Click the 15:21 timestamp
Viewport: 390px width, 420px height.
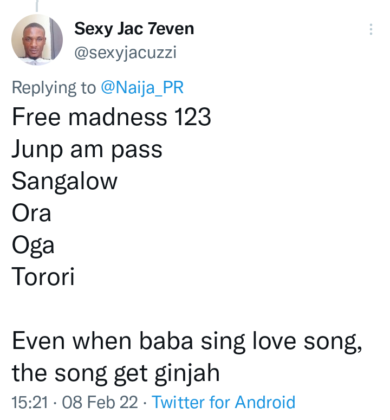pos(30,402)
